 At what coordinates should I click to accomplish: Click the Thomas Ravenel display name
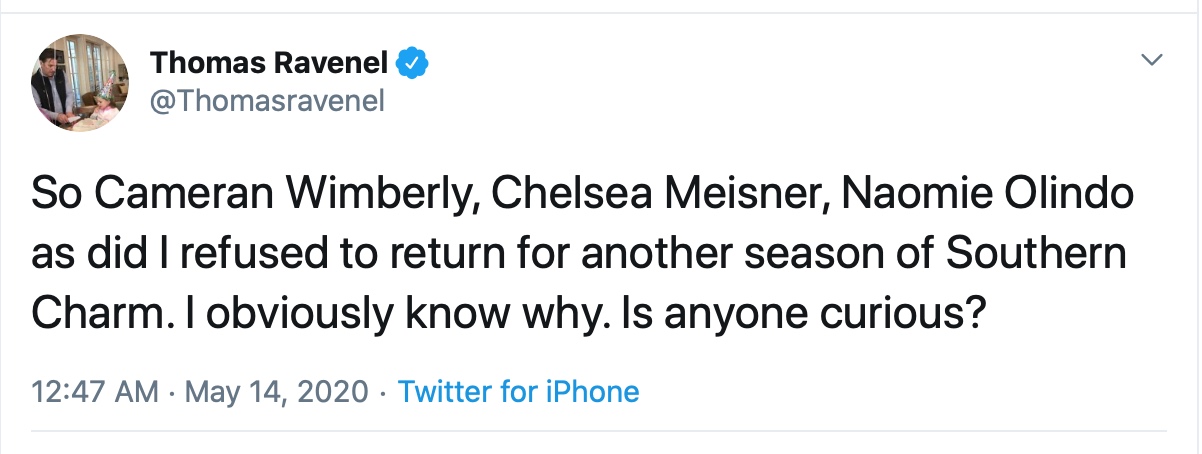pyautogui.click(x=270, y=64)
